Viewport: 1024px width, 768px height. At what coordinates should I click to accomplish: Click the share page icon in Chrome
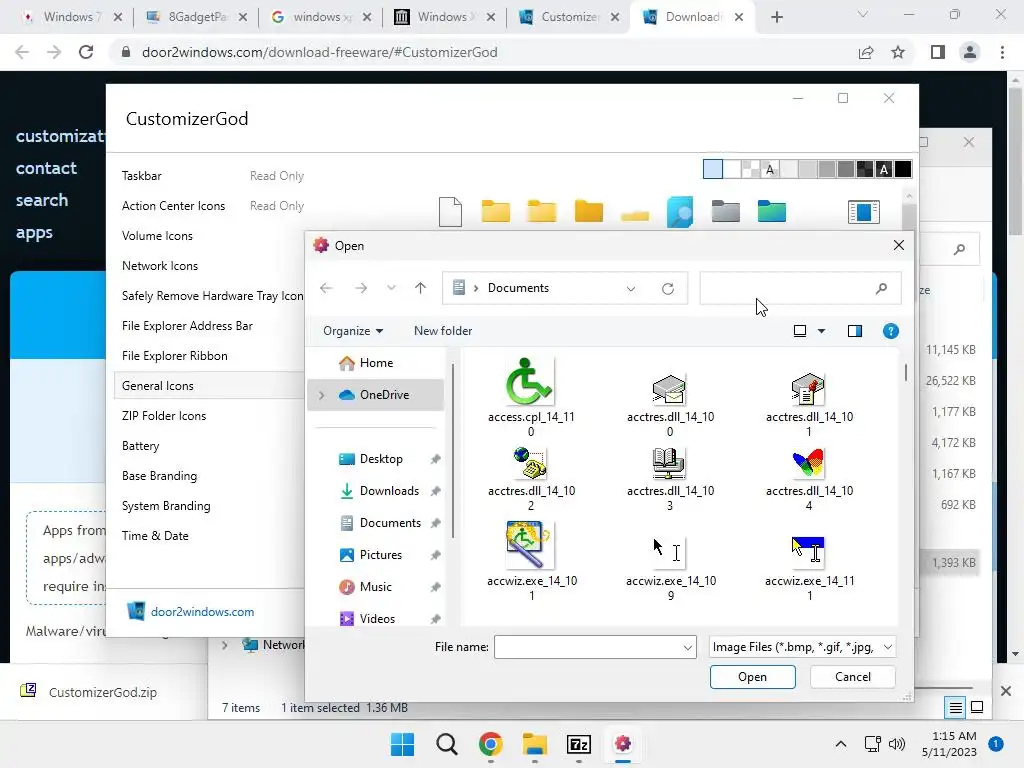[866, 52]
